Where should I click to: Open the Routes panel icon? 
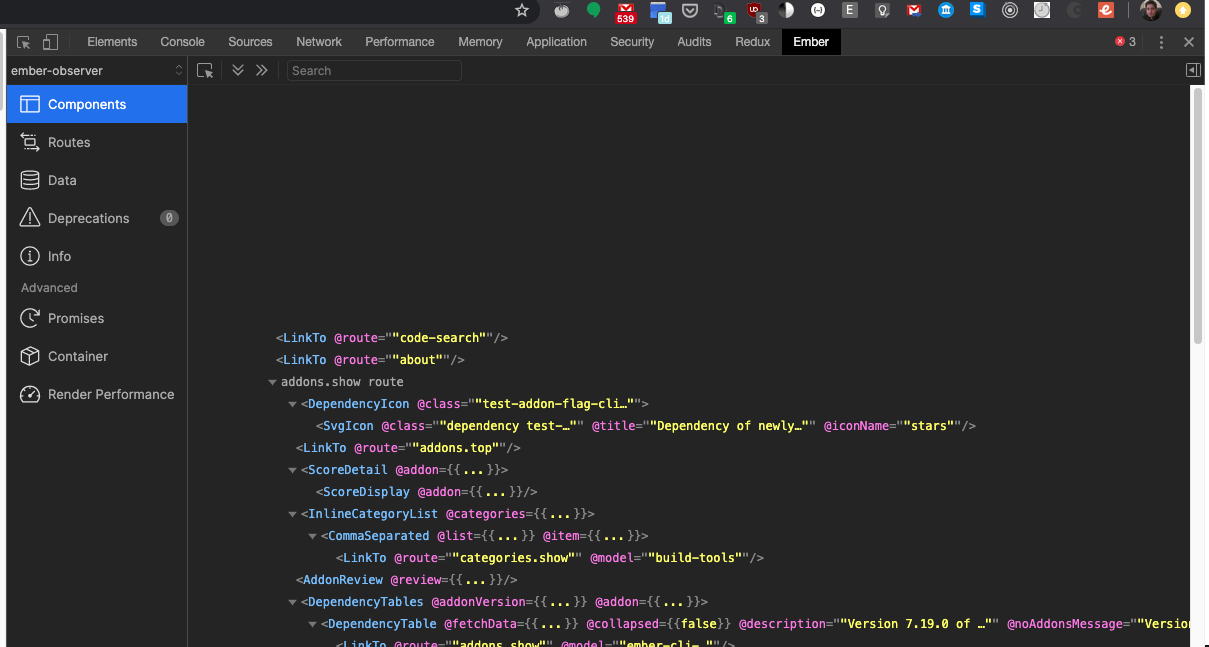click(x=30, y=142)
